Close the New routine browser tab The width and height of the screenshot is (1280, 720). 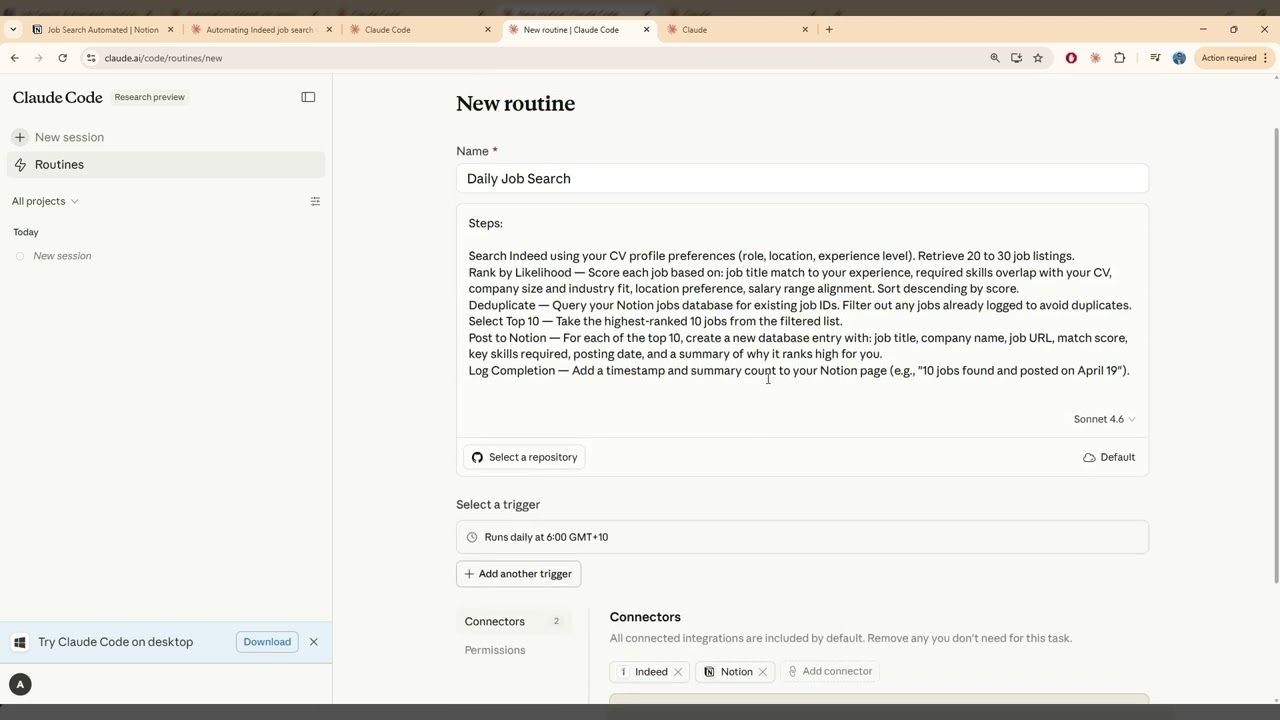click(x=646, y=30)
